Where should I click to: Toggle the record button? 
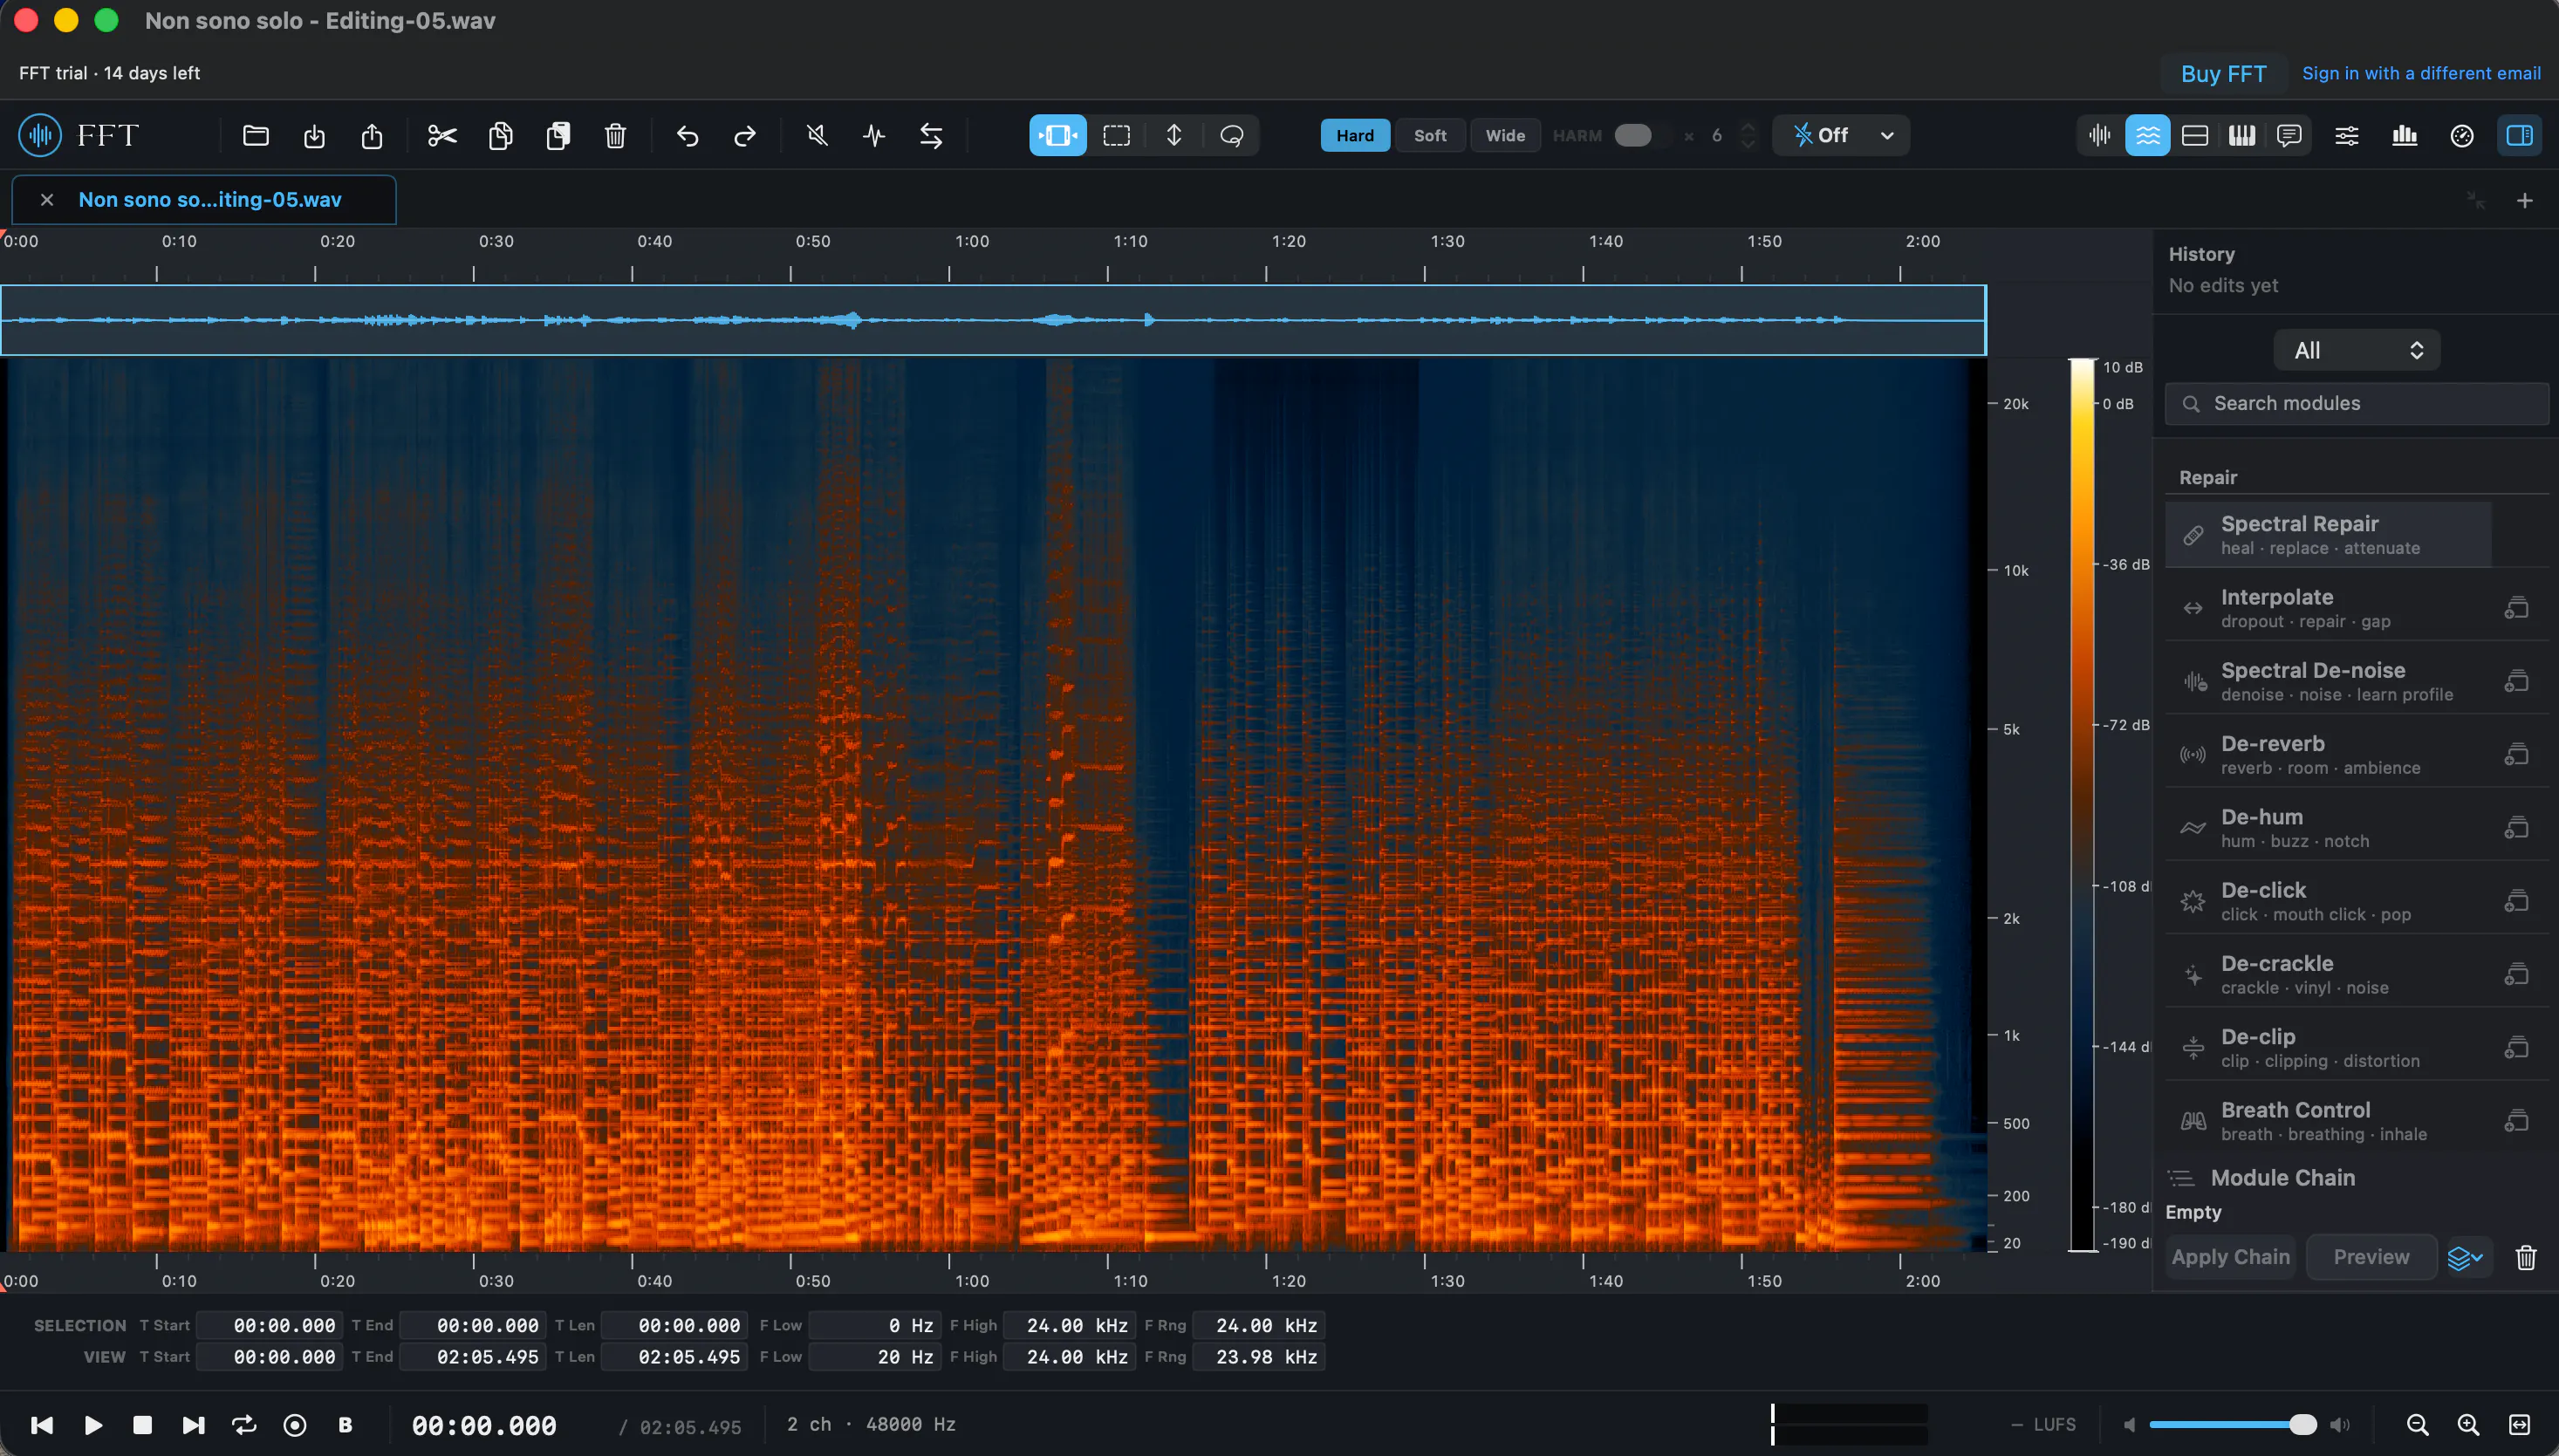295,1425
